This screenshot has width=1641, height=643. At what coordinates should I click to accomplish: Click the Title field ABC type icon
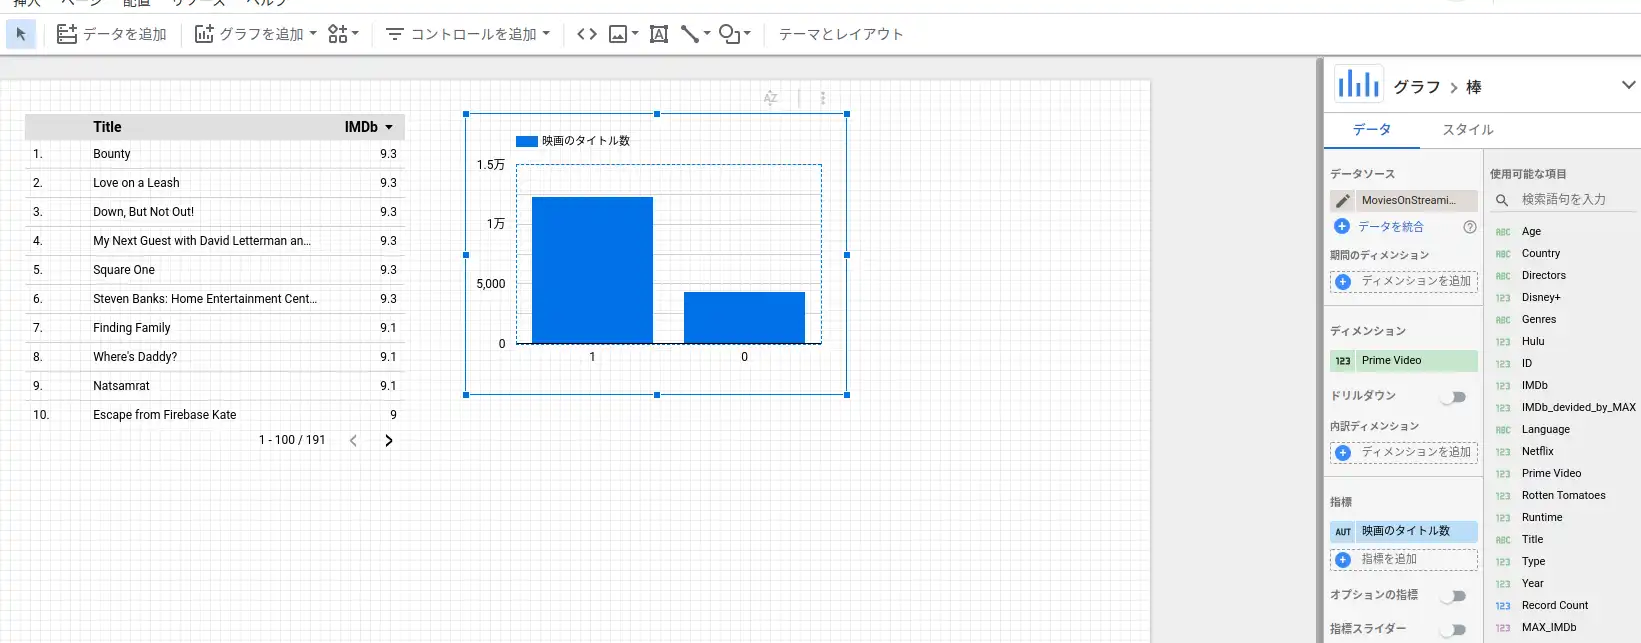(1503, 540)
